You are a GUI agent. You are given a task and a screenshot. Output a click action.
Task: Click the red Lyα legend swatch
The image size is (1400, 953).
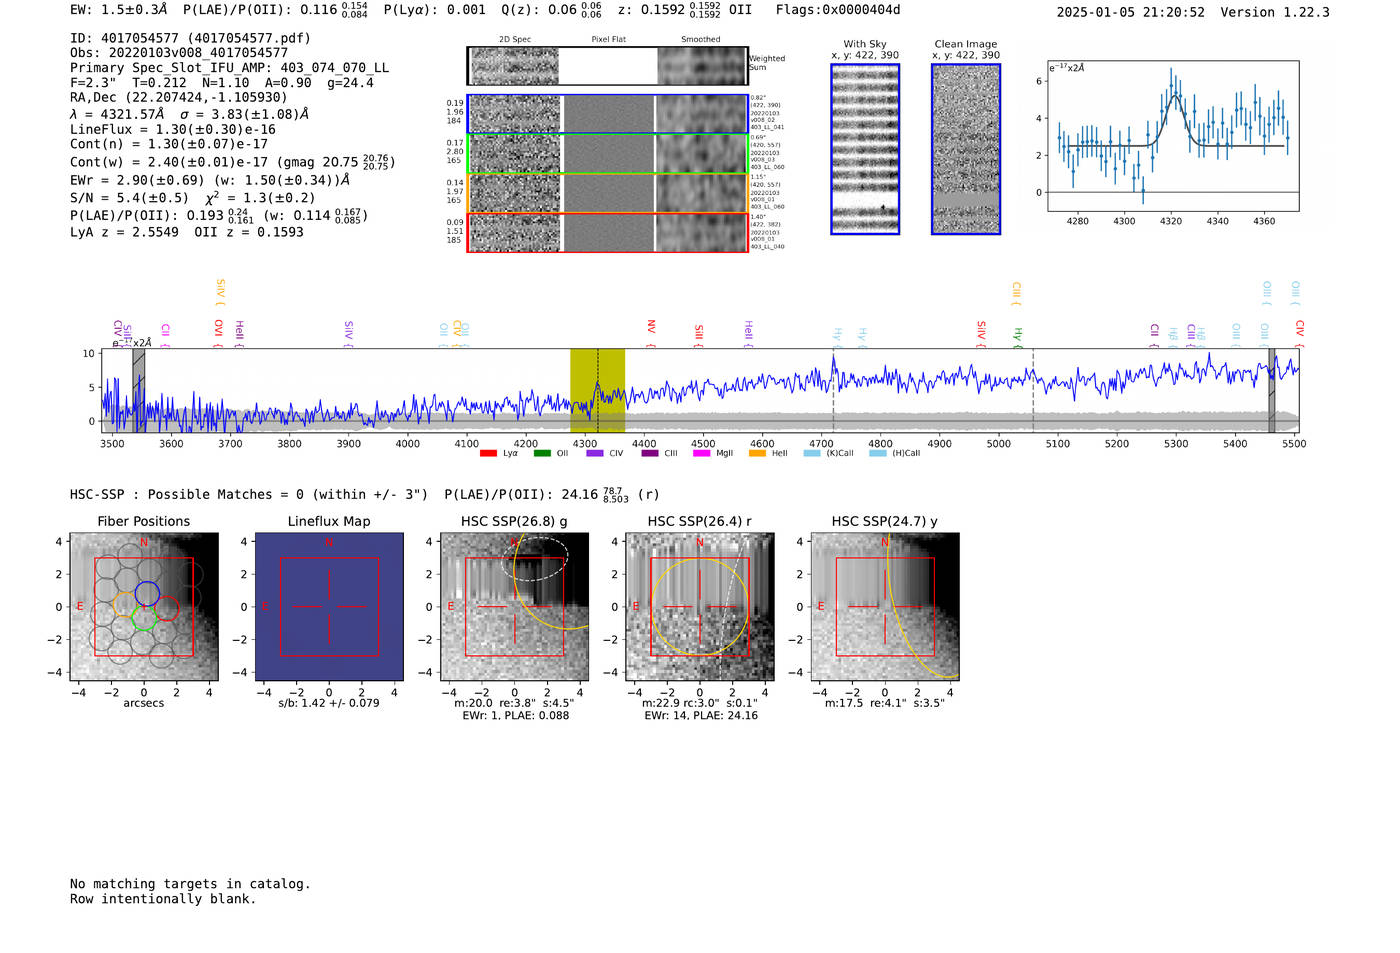pyautogui.click(x=488, y=453)
